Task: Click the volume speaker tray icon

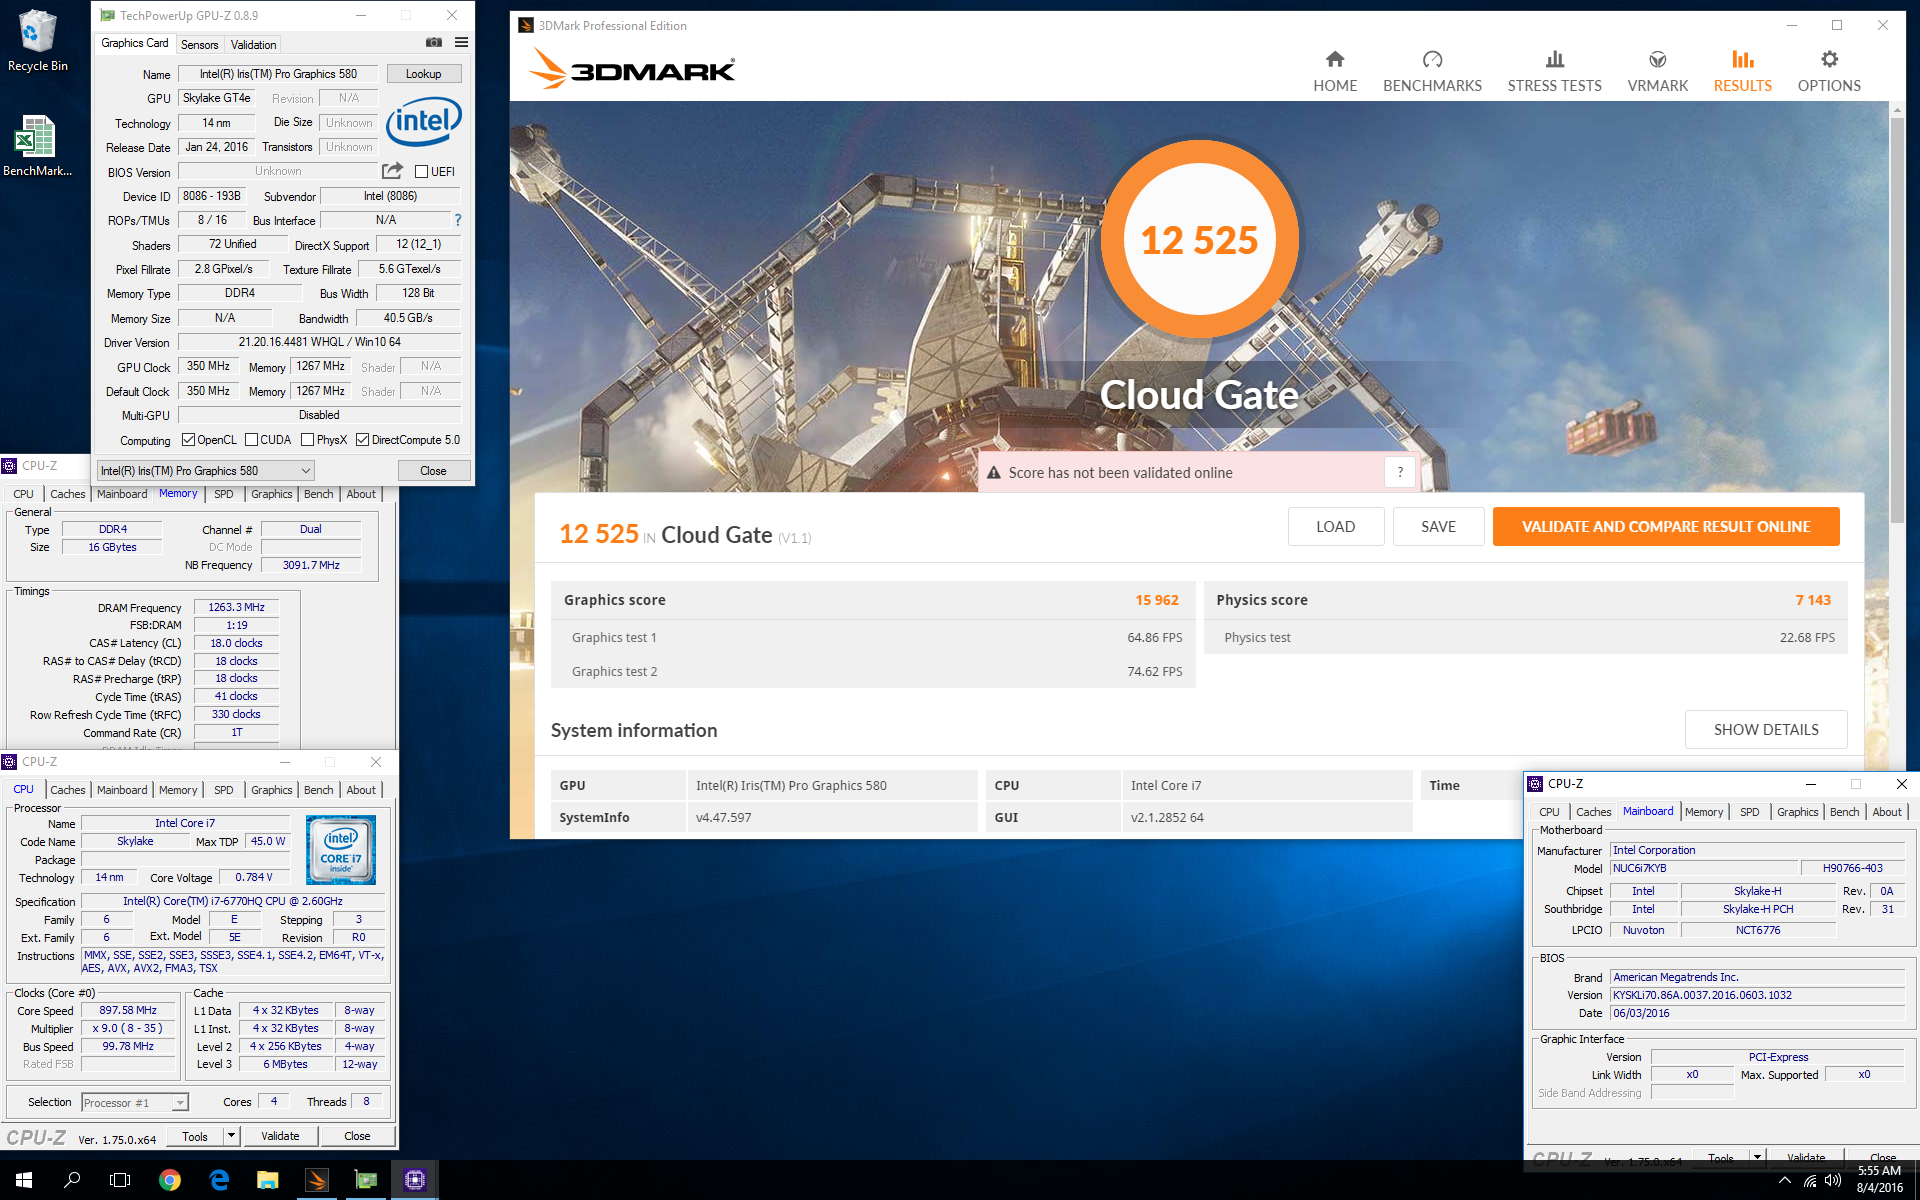Action: point(1832,1180)
